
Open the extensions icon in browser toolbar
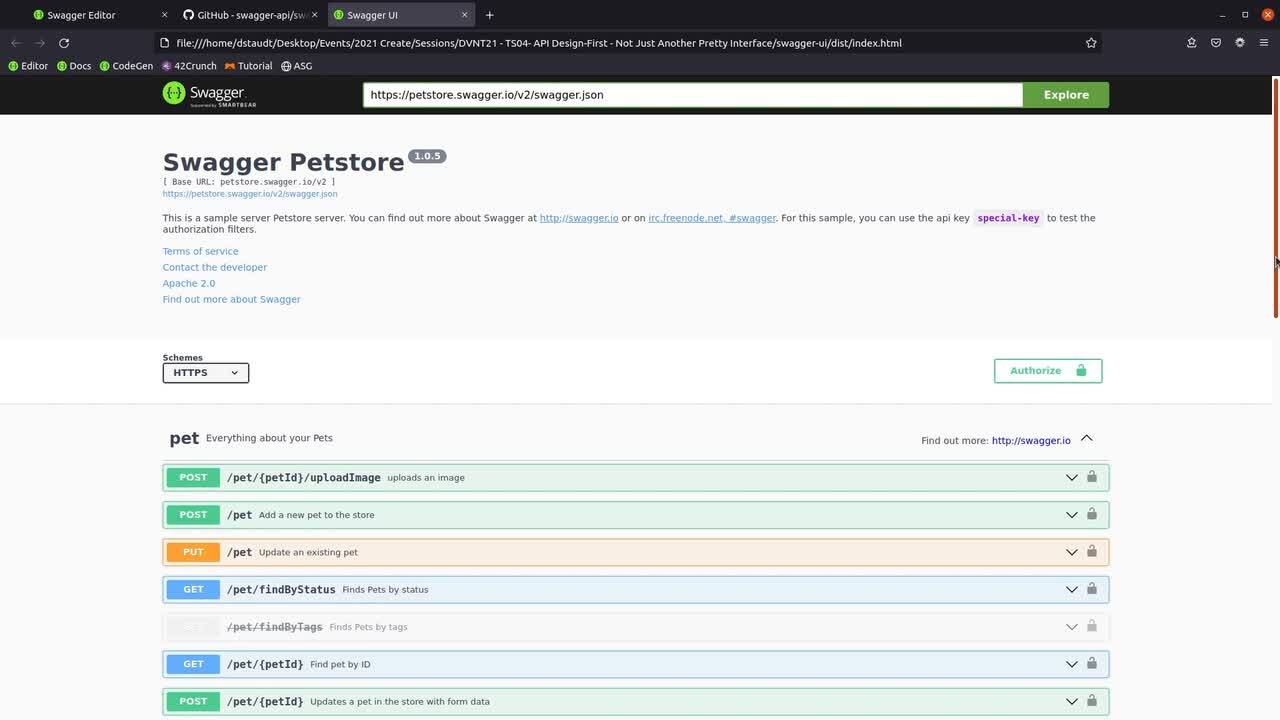coord(1240,43)
